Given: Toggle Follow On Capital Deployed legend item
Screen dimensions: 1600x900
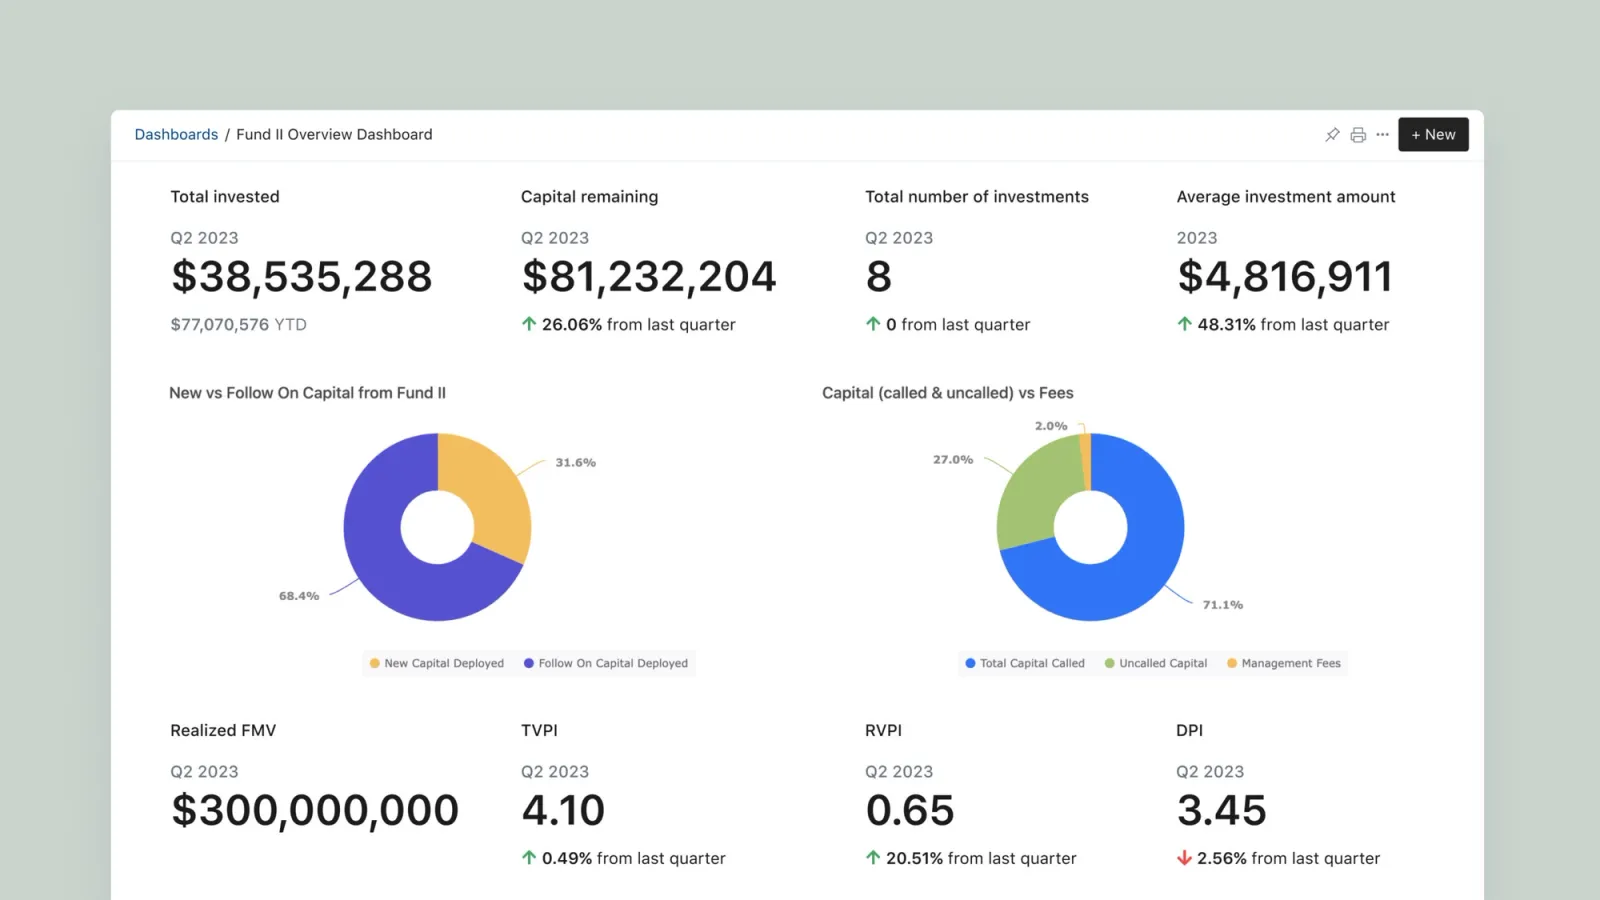Looking at the screenshot, I should (606, 663).
